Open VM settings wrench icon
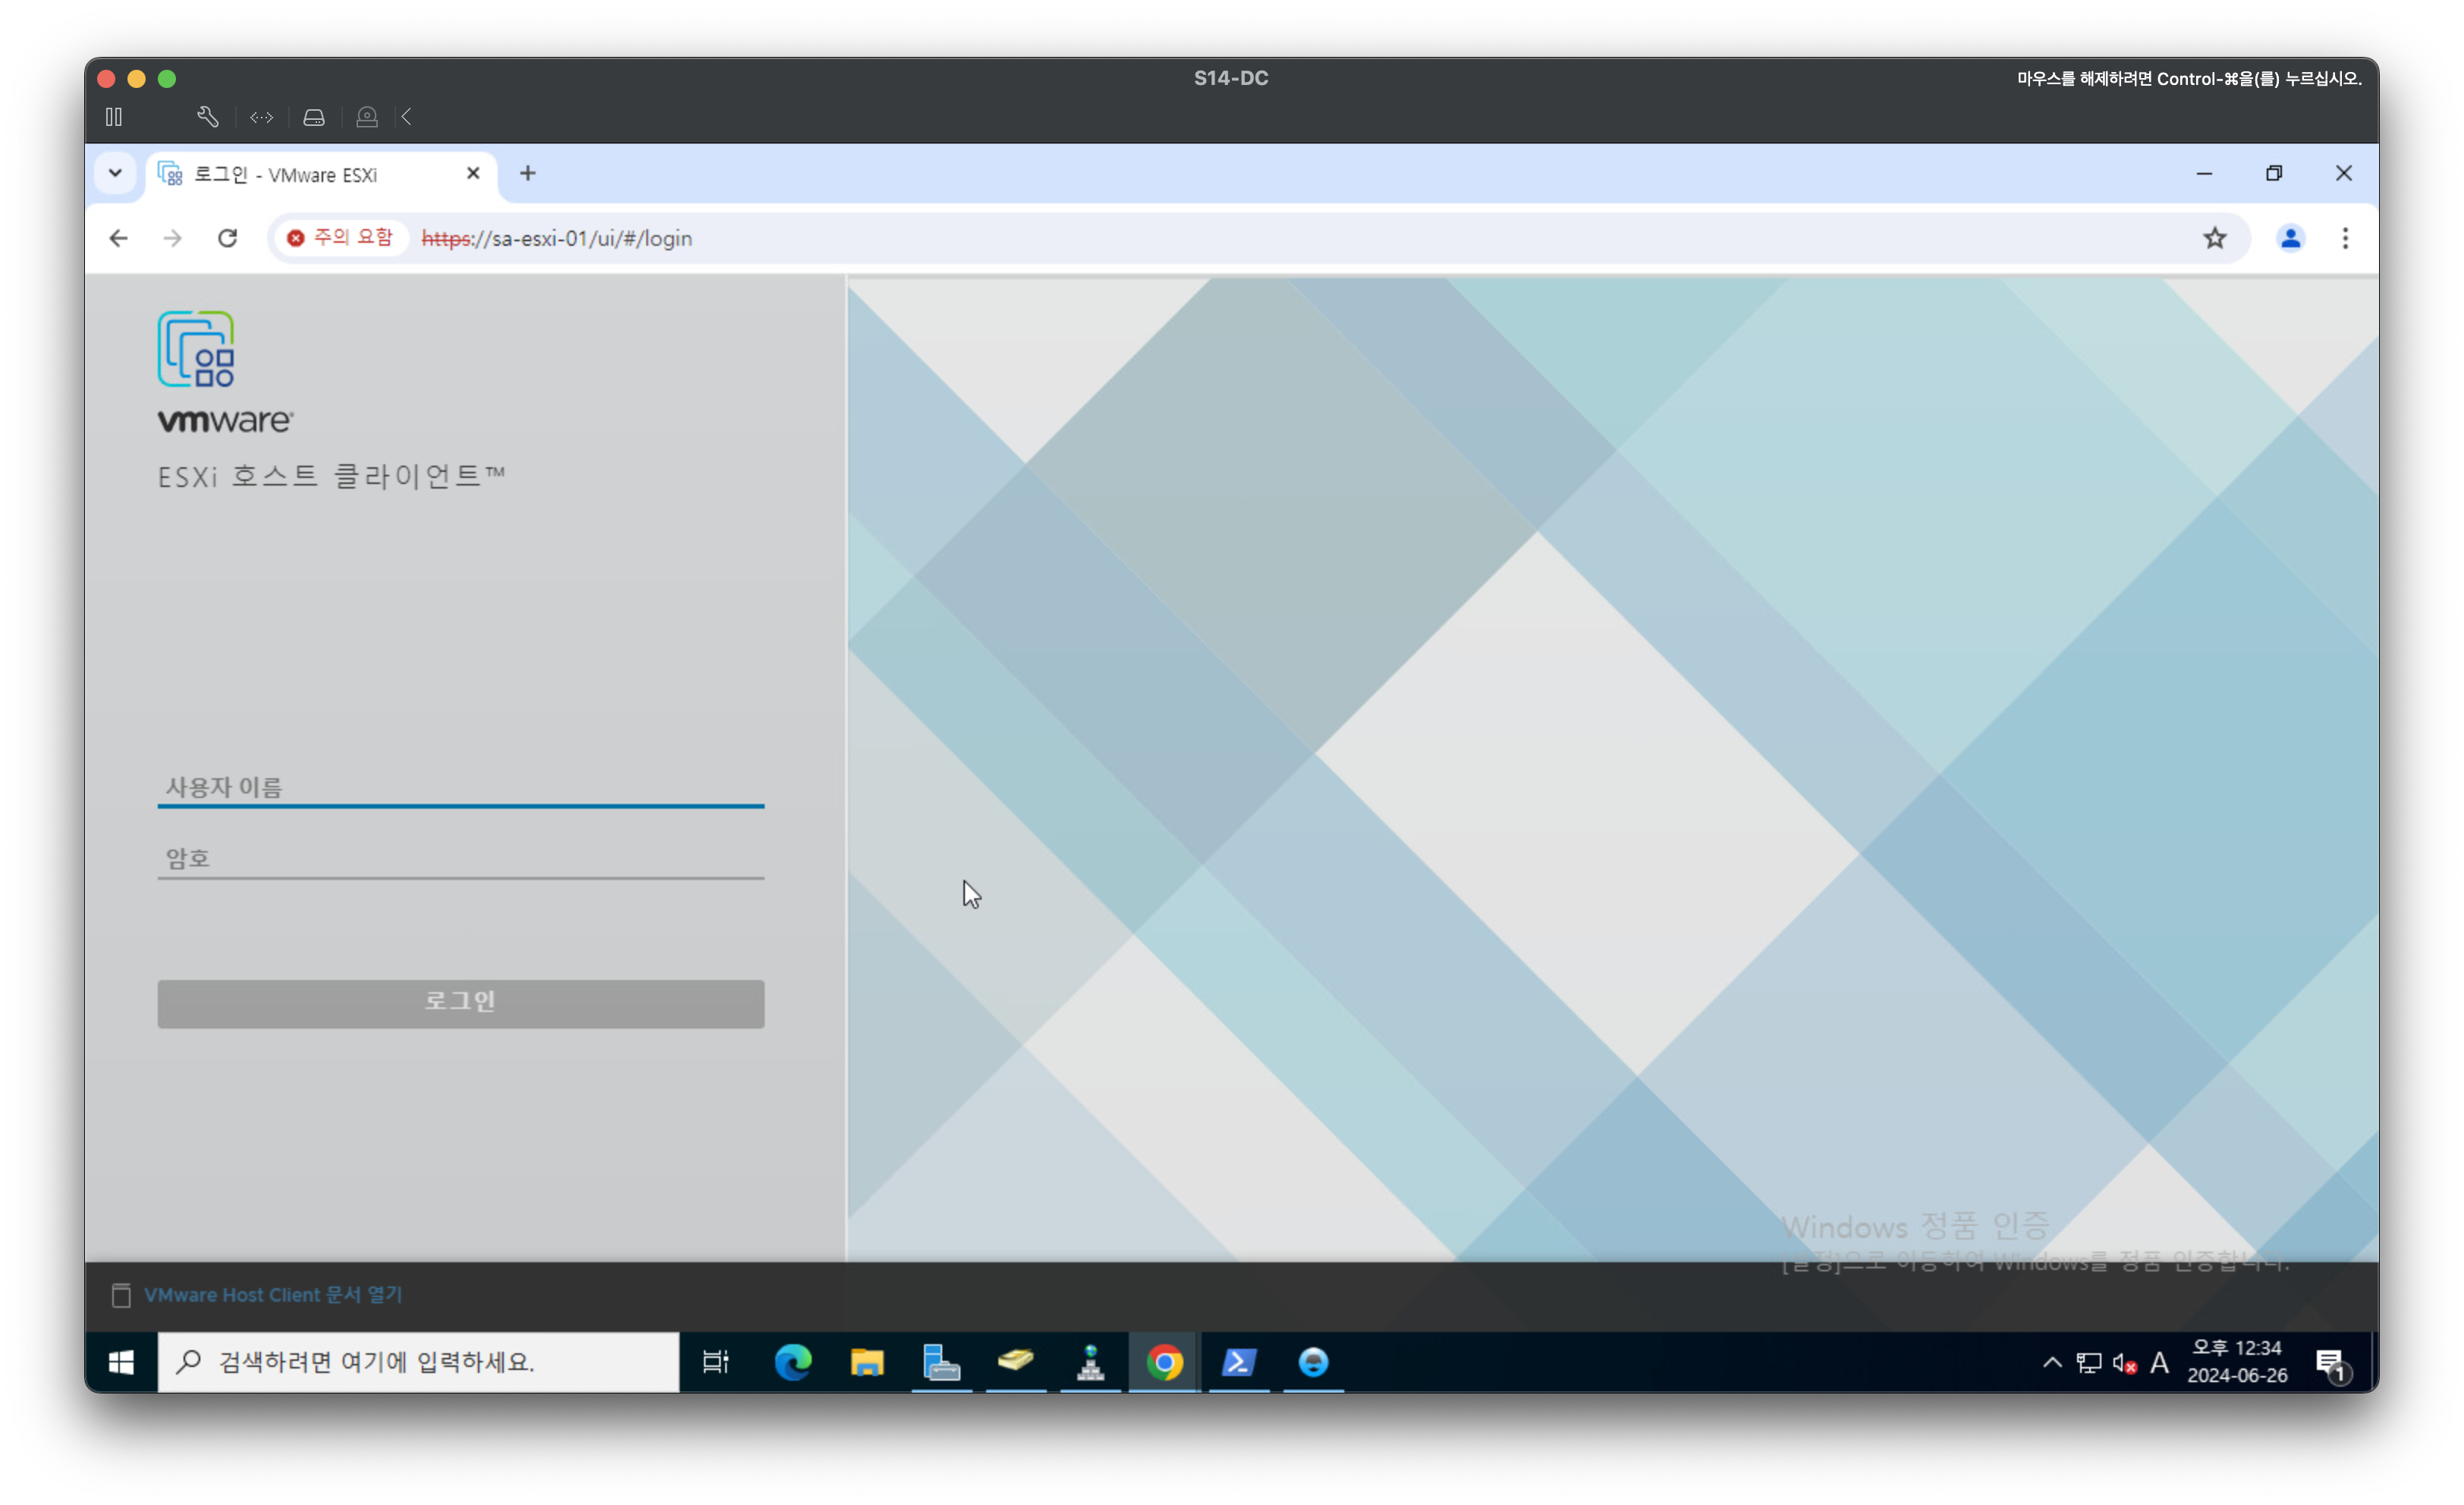Screen dimensions: 2464x1505 207,117
